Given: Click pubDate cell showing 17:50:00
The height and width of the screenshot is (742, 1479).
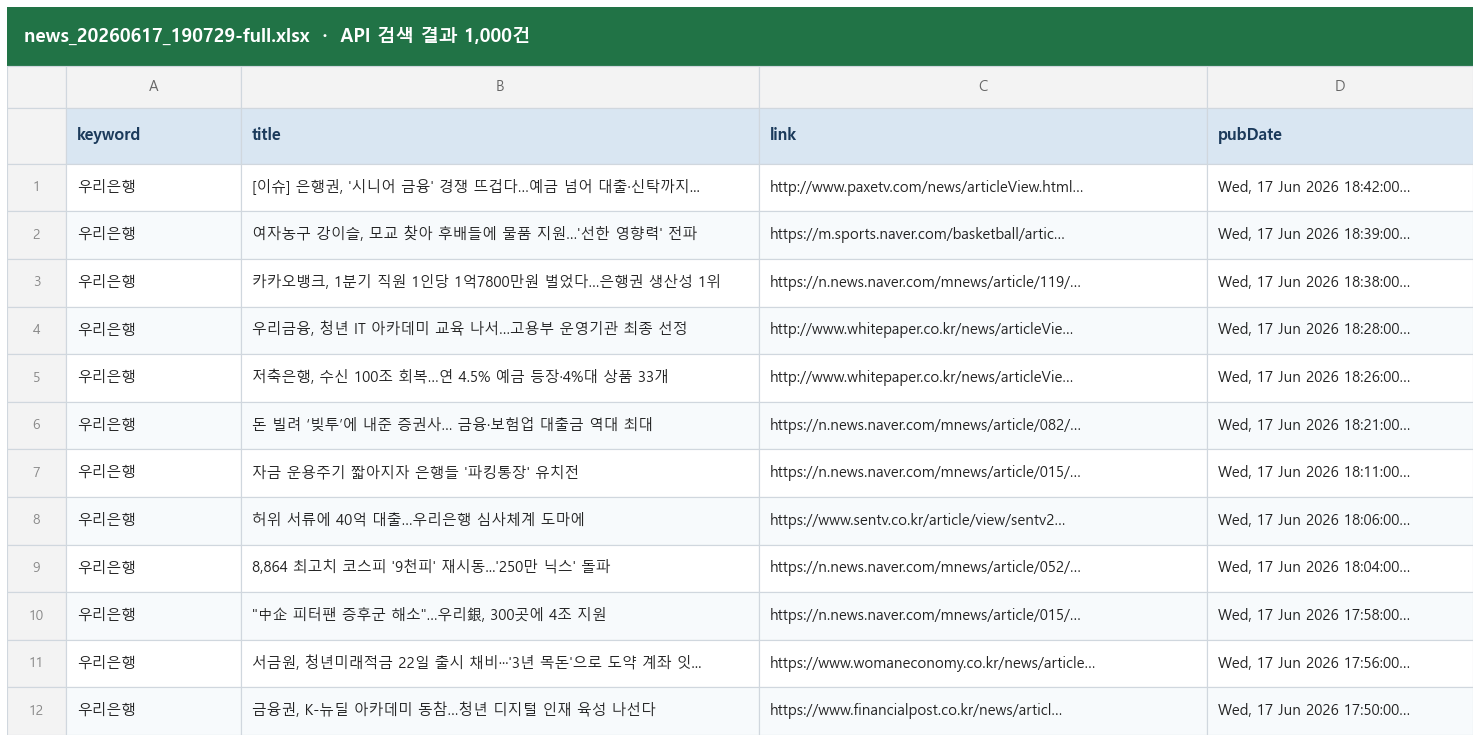Looking at the screenshot, I should [x=1340, y=710].
